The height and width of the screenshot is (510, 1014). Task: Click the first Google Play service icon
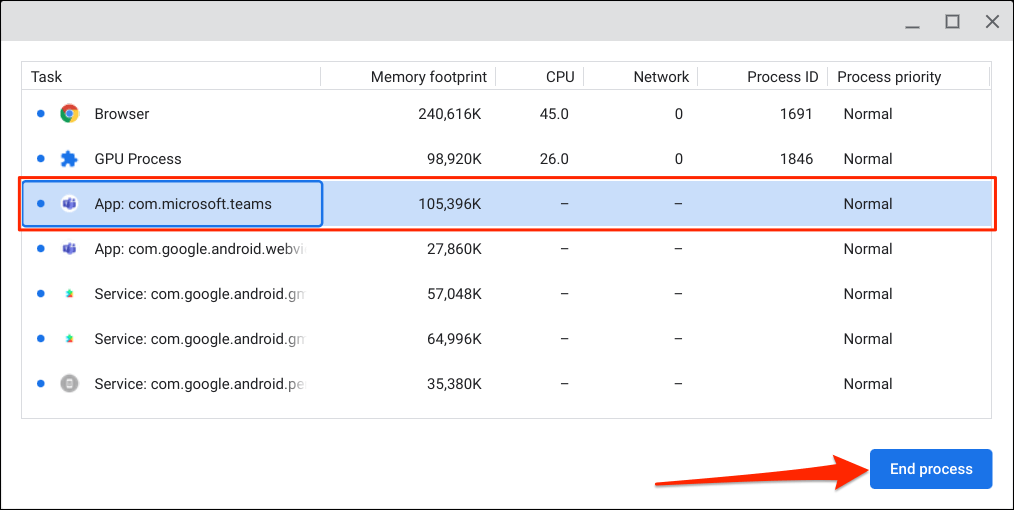[69, 294]
